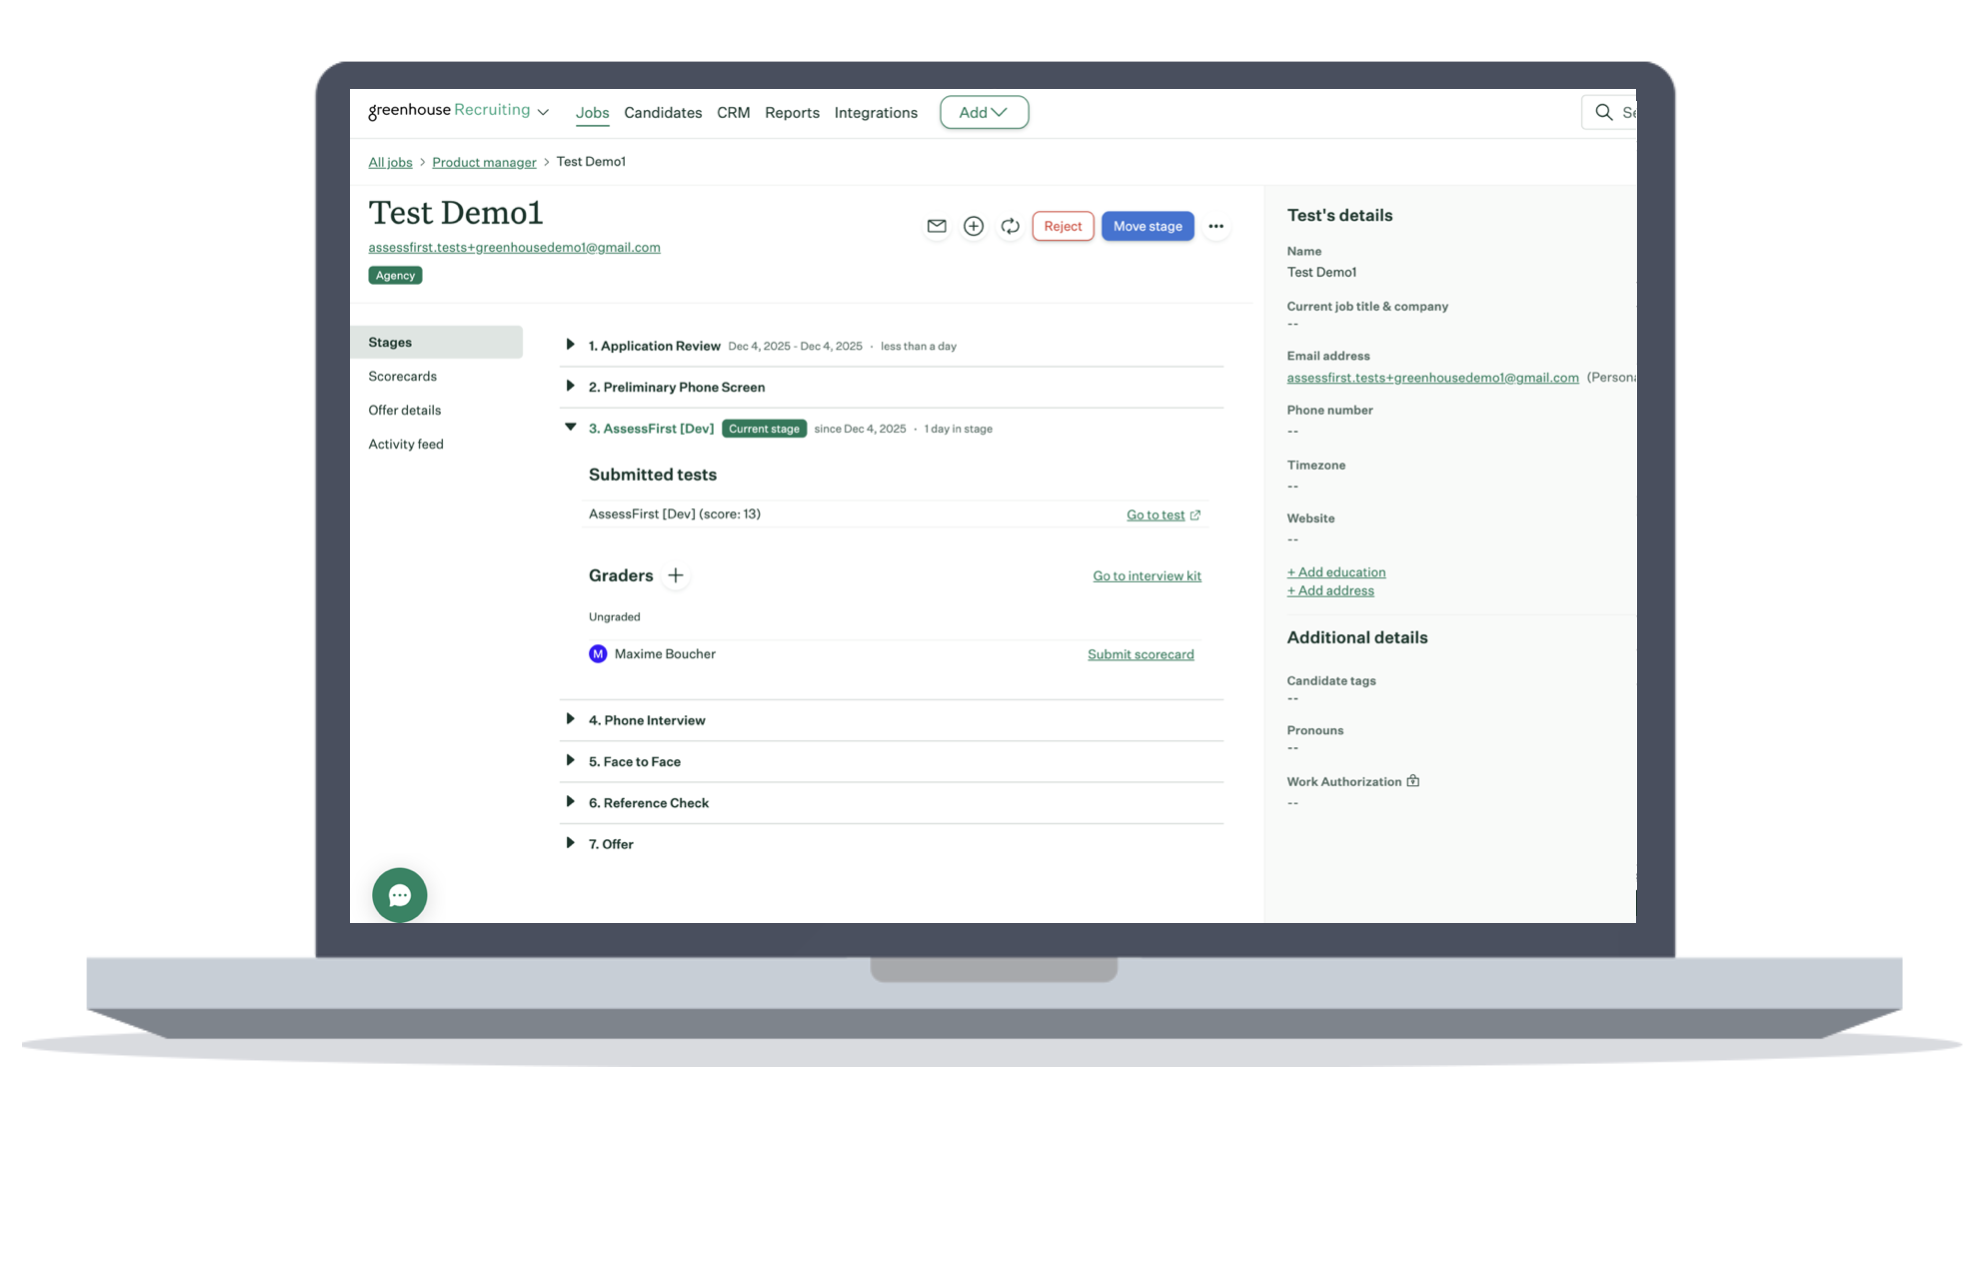Open the green chat bubble widget
The width and height of the screenshot is (1982, 1282).
[399, 895]
